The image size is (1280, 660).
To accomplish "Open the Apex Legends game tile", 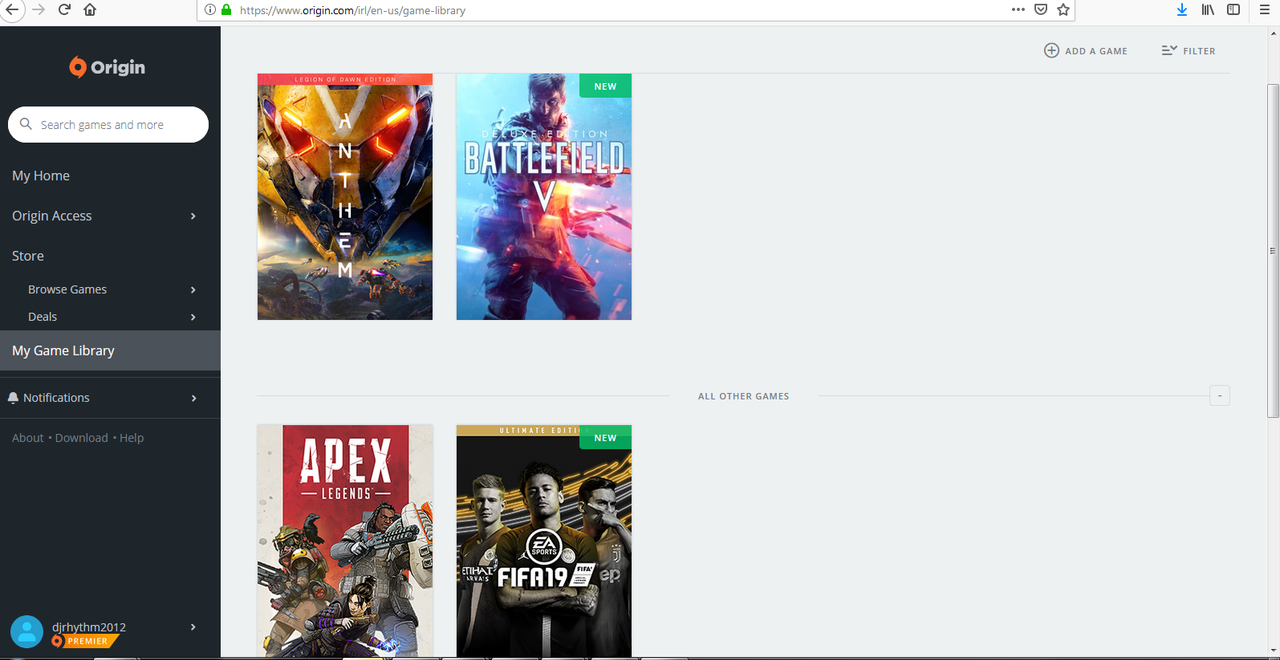I will click(x=345, y=541).
